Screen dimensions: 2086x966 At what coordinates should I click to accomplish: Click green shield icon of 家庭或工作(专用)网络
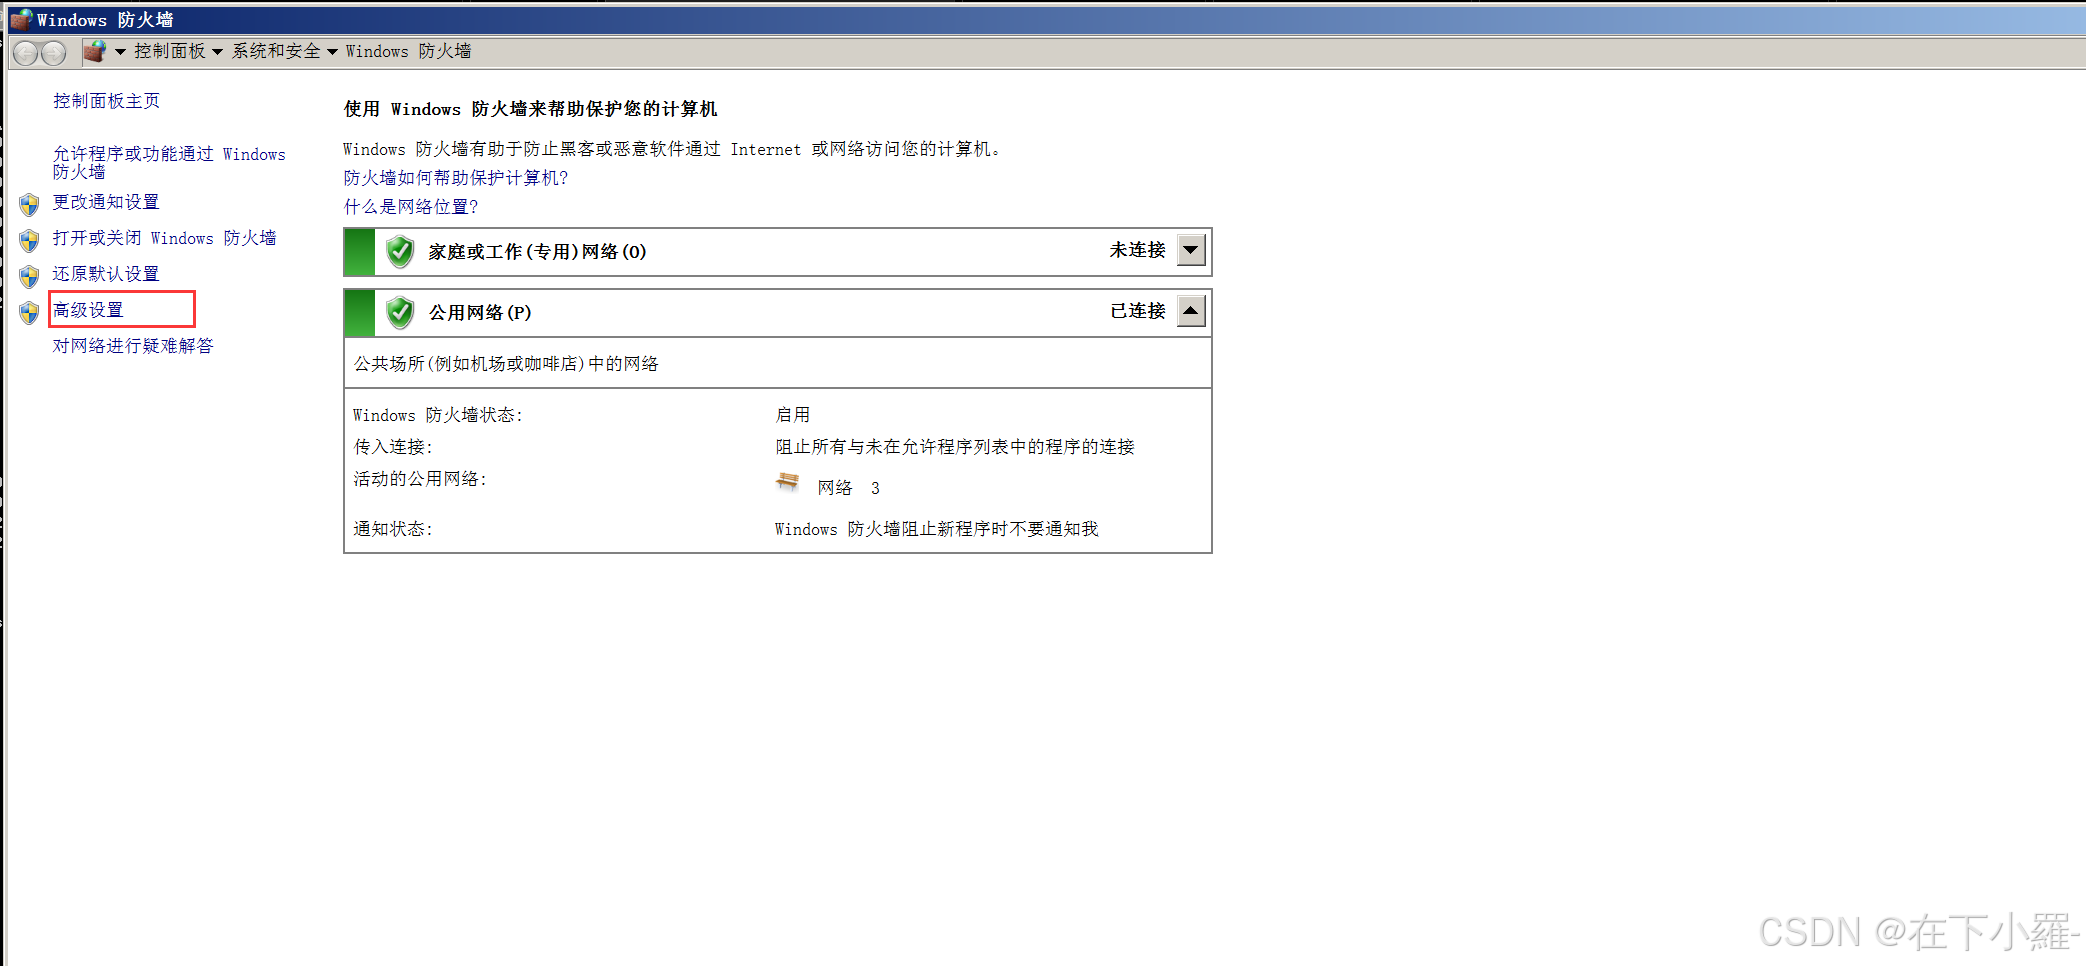click(400, 252)
